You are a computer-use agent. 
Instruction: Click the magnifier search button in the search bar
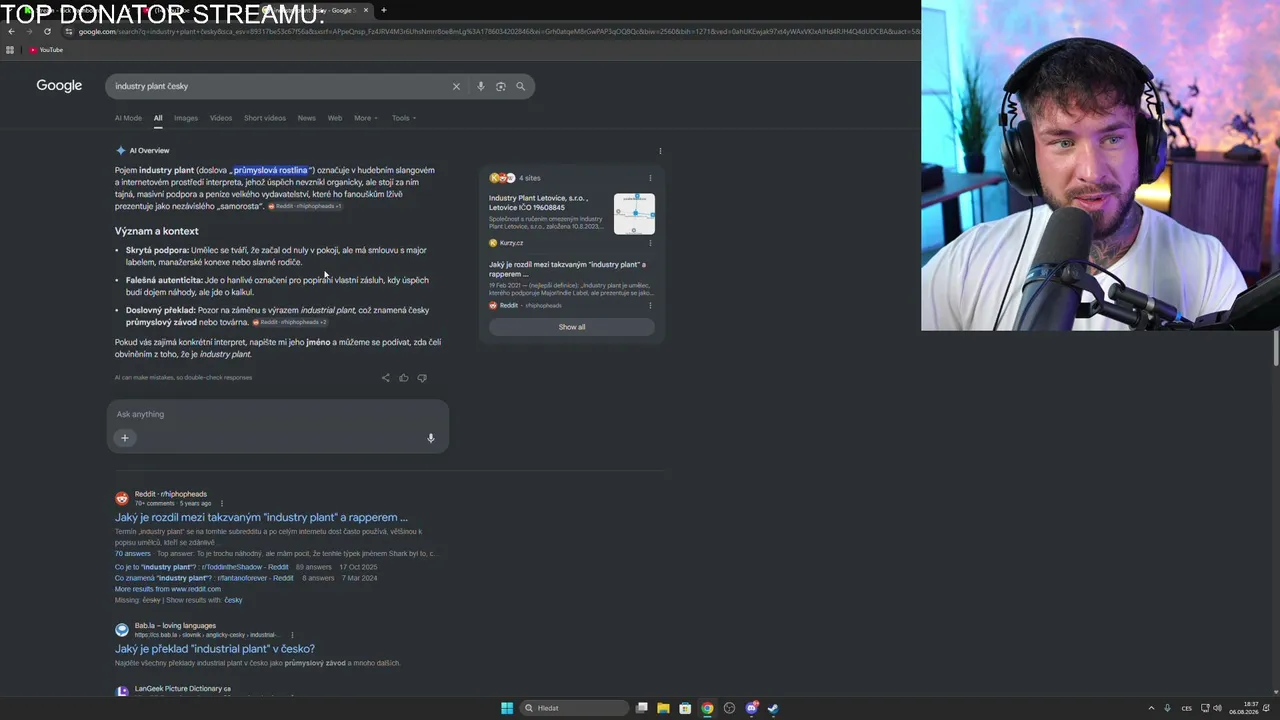click(520, 86)
